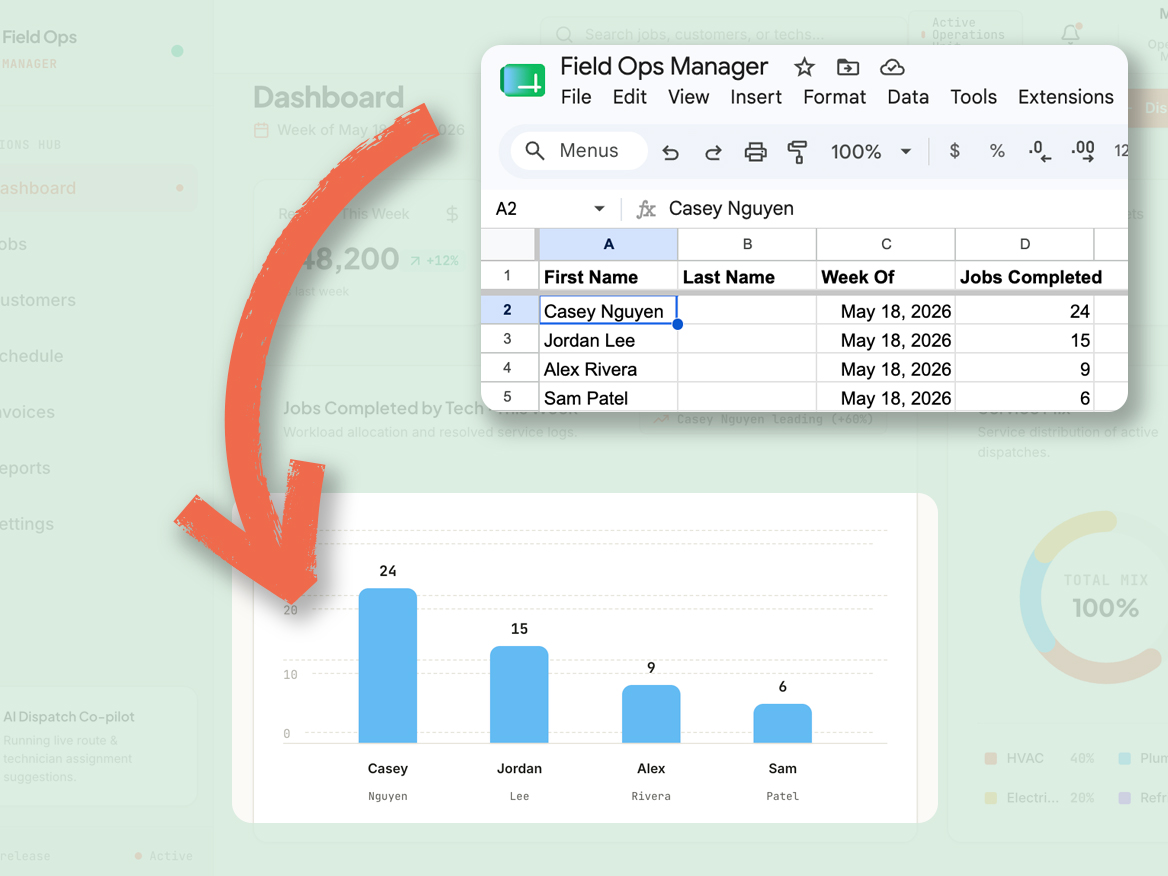This screenshot has height=876, width=1168.
Task: Select the paint format tool
Action: 797,152
